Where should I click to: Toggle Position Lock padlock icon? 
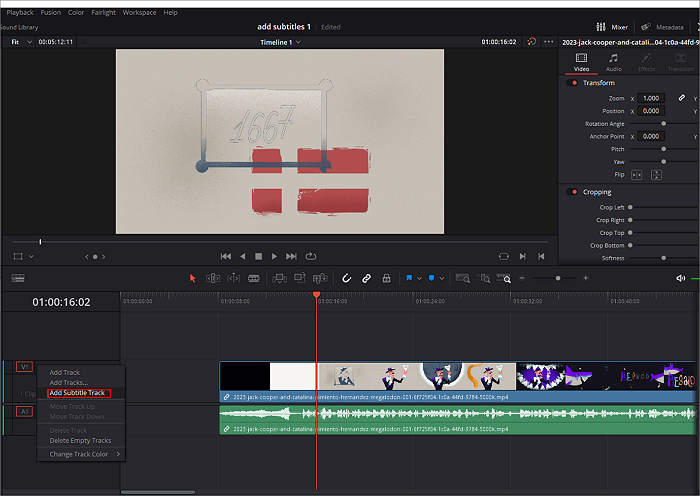point(387,278)
